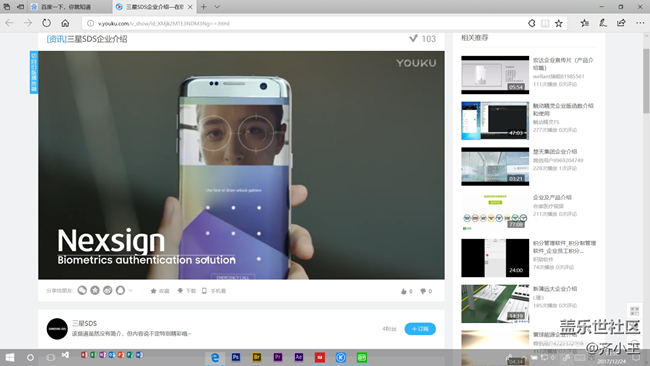Image resolution: width=650 pixels, height=366 pixels.
Task: Open the favorites hub icon
Action: 585,23
